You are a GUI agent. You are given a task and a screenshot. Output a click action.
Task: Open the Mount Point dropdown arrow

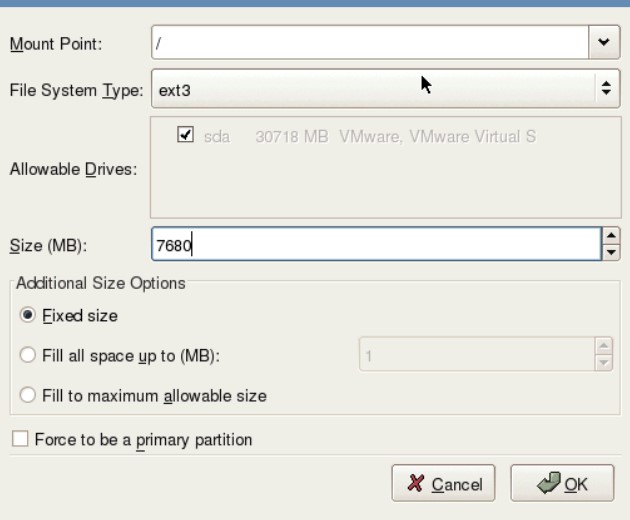tap(604, 42)
